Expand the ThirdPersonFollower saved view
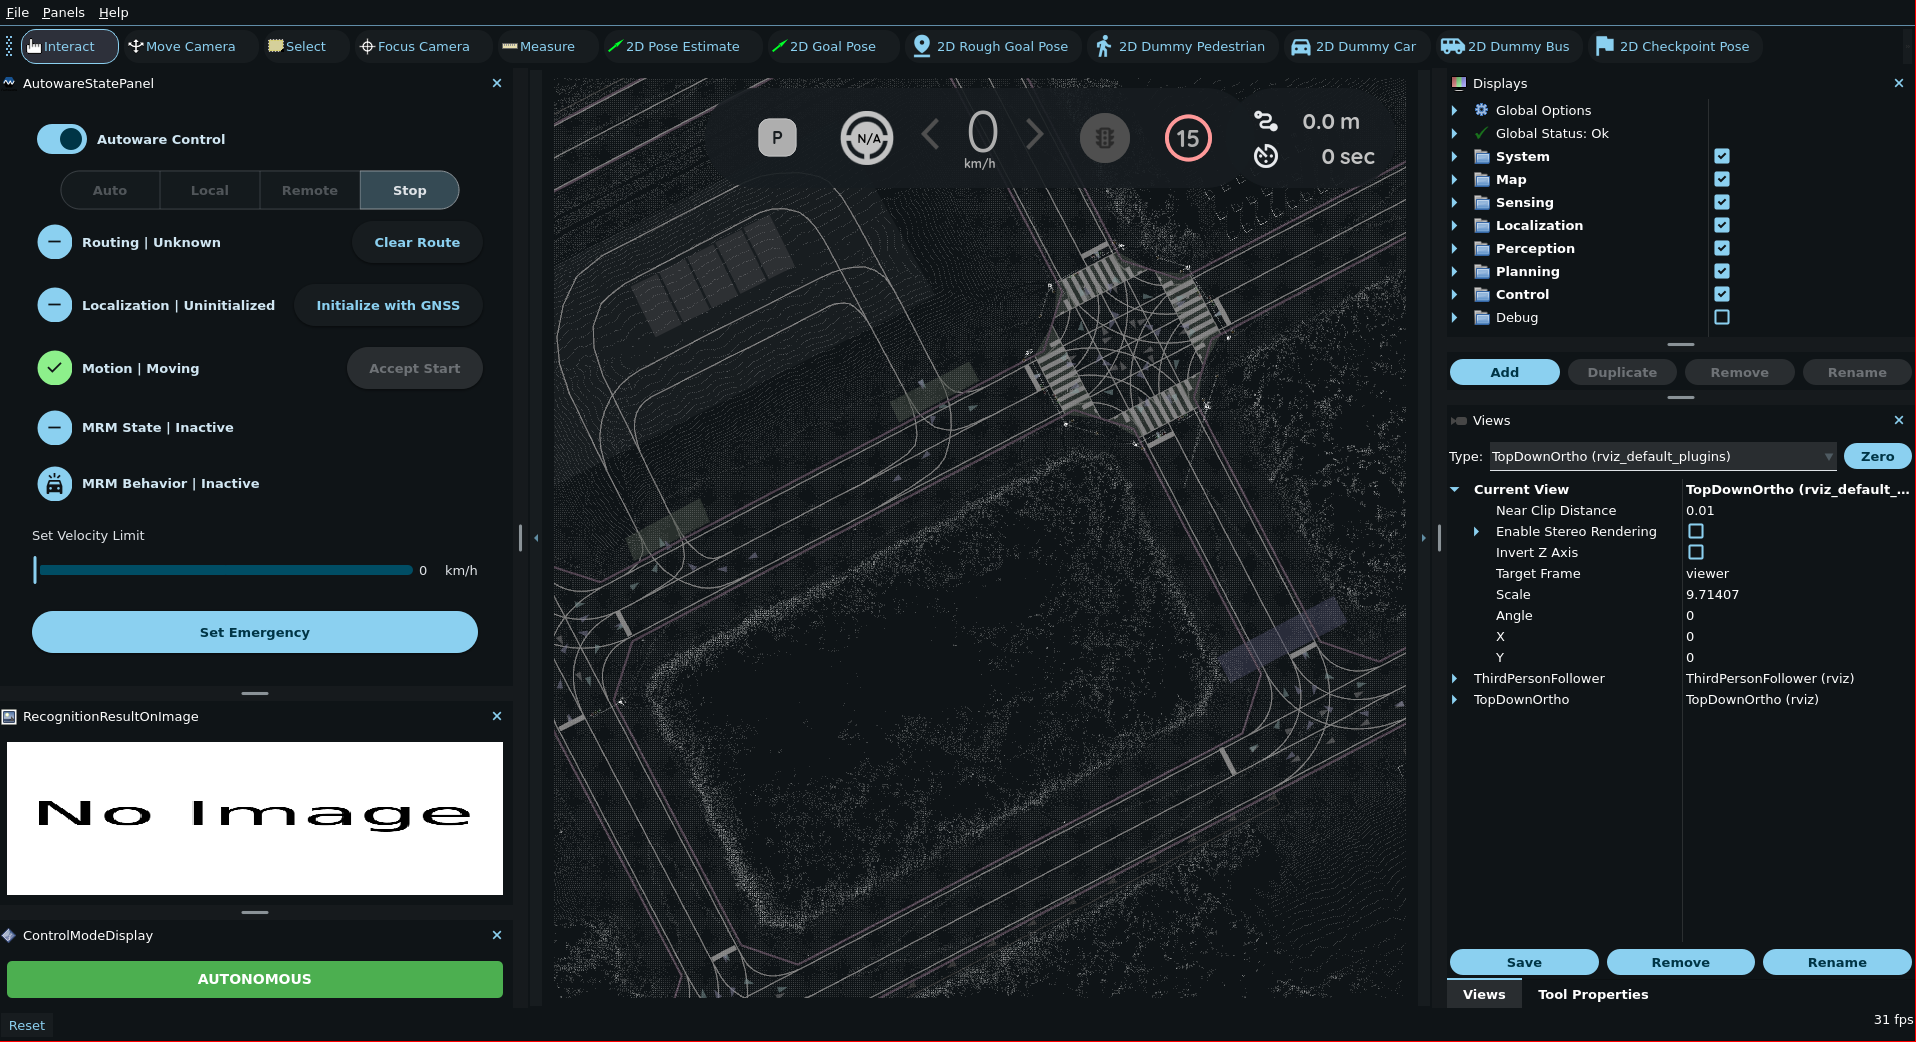The image size is (1916, 1042). (x=1454, y=679)
